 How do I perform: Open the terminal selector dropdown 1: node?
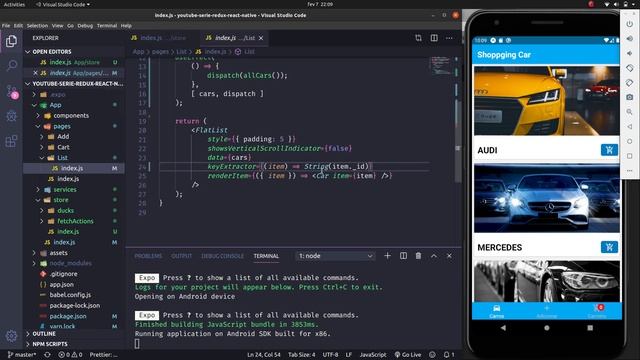tap(335, 256)
